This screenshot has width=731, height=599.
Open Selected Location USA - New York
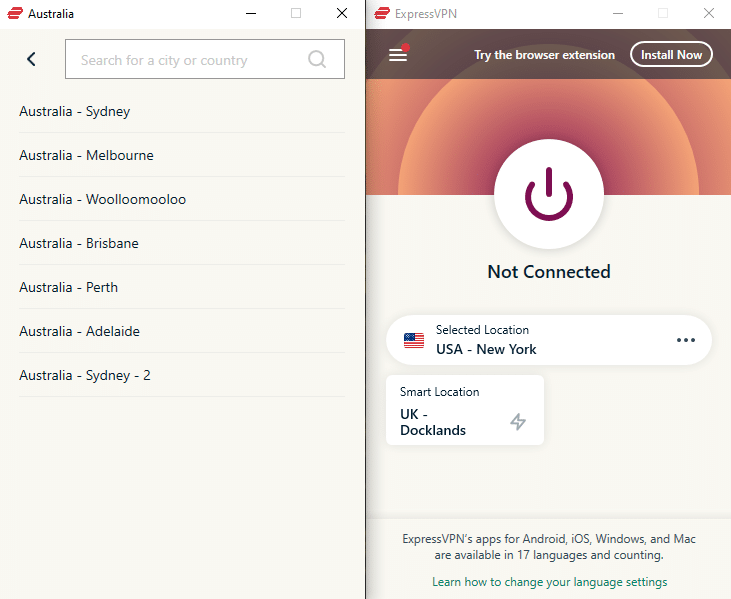click(549, 340)
